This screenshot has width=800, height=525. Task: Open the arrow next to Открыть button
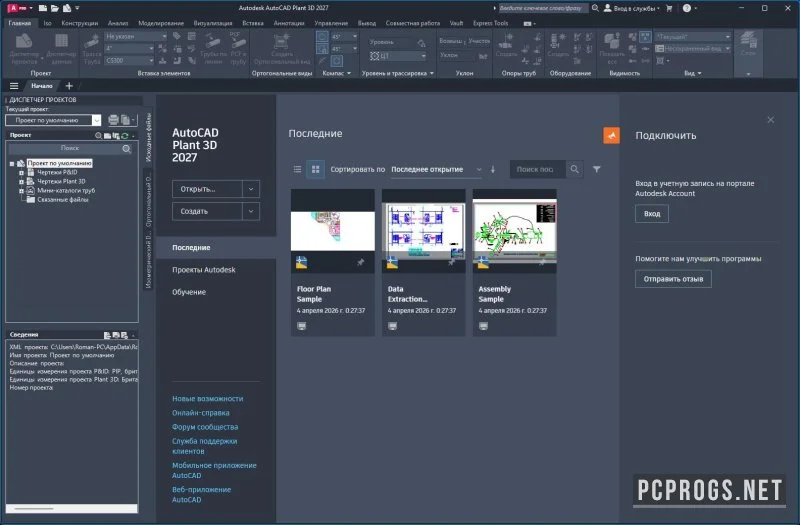pyautogui.click(x=251, y=189)
